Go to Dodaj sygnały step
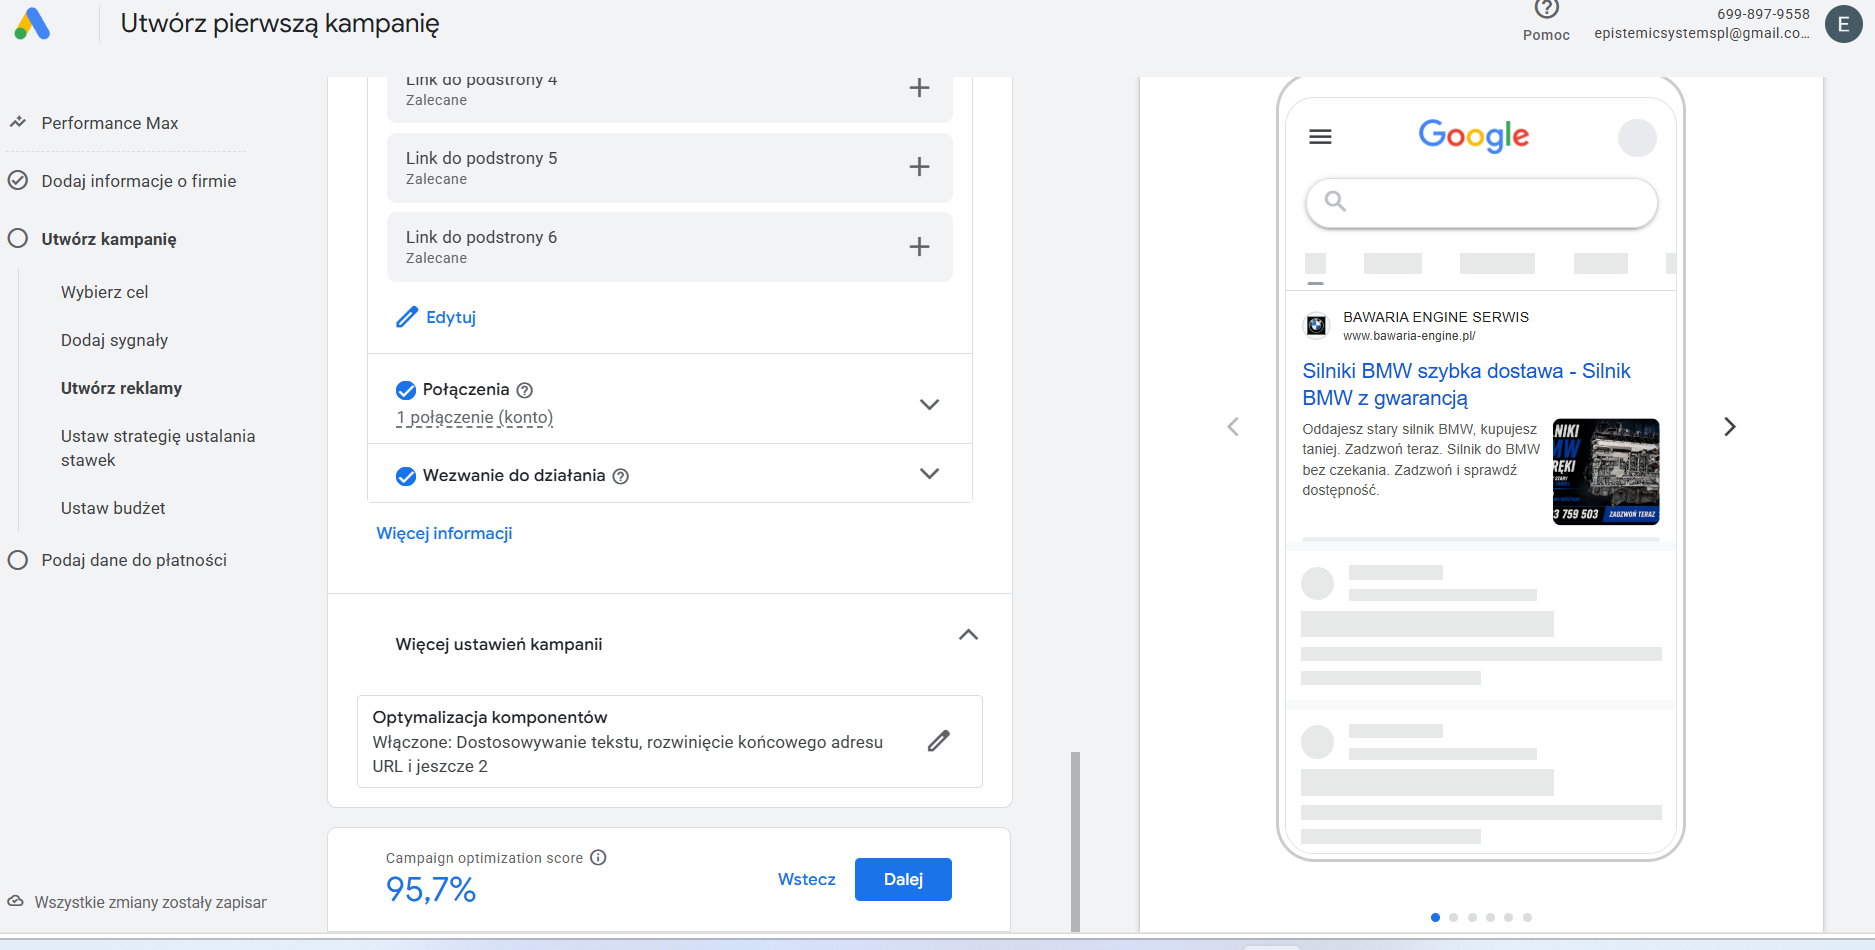Screen dimensions: 1875x950 tap(114, 340)
